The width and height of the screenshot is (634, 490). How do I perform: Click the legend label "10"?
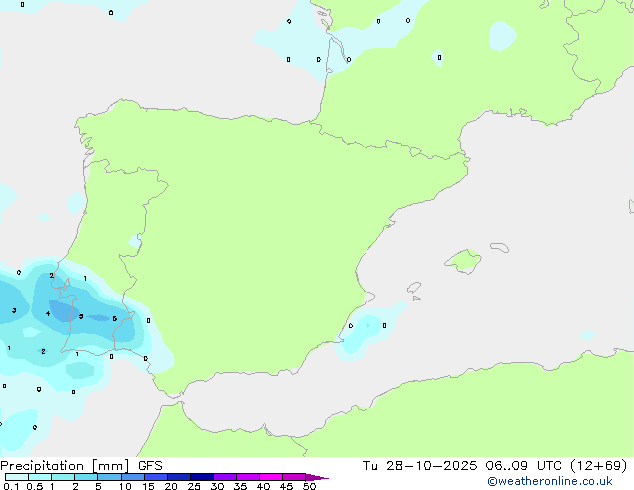125,486
